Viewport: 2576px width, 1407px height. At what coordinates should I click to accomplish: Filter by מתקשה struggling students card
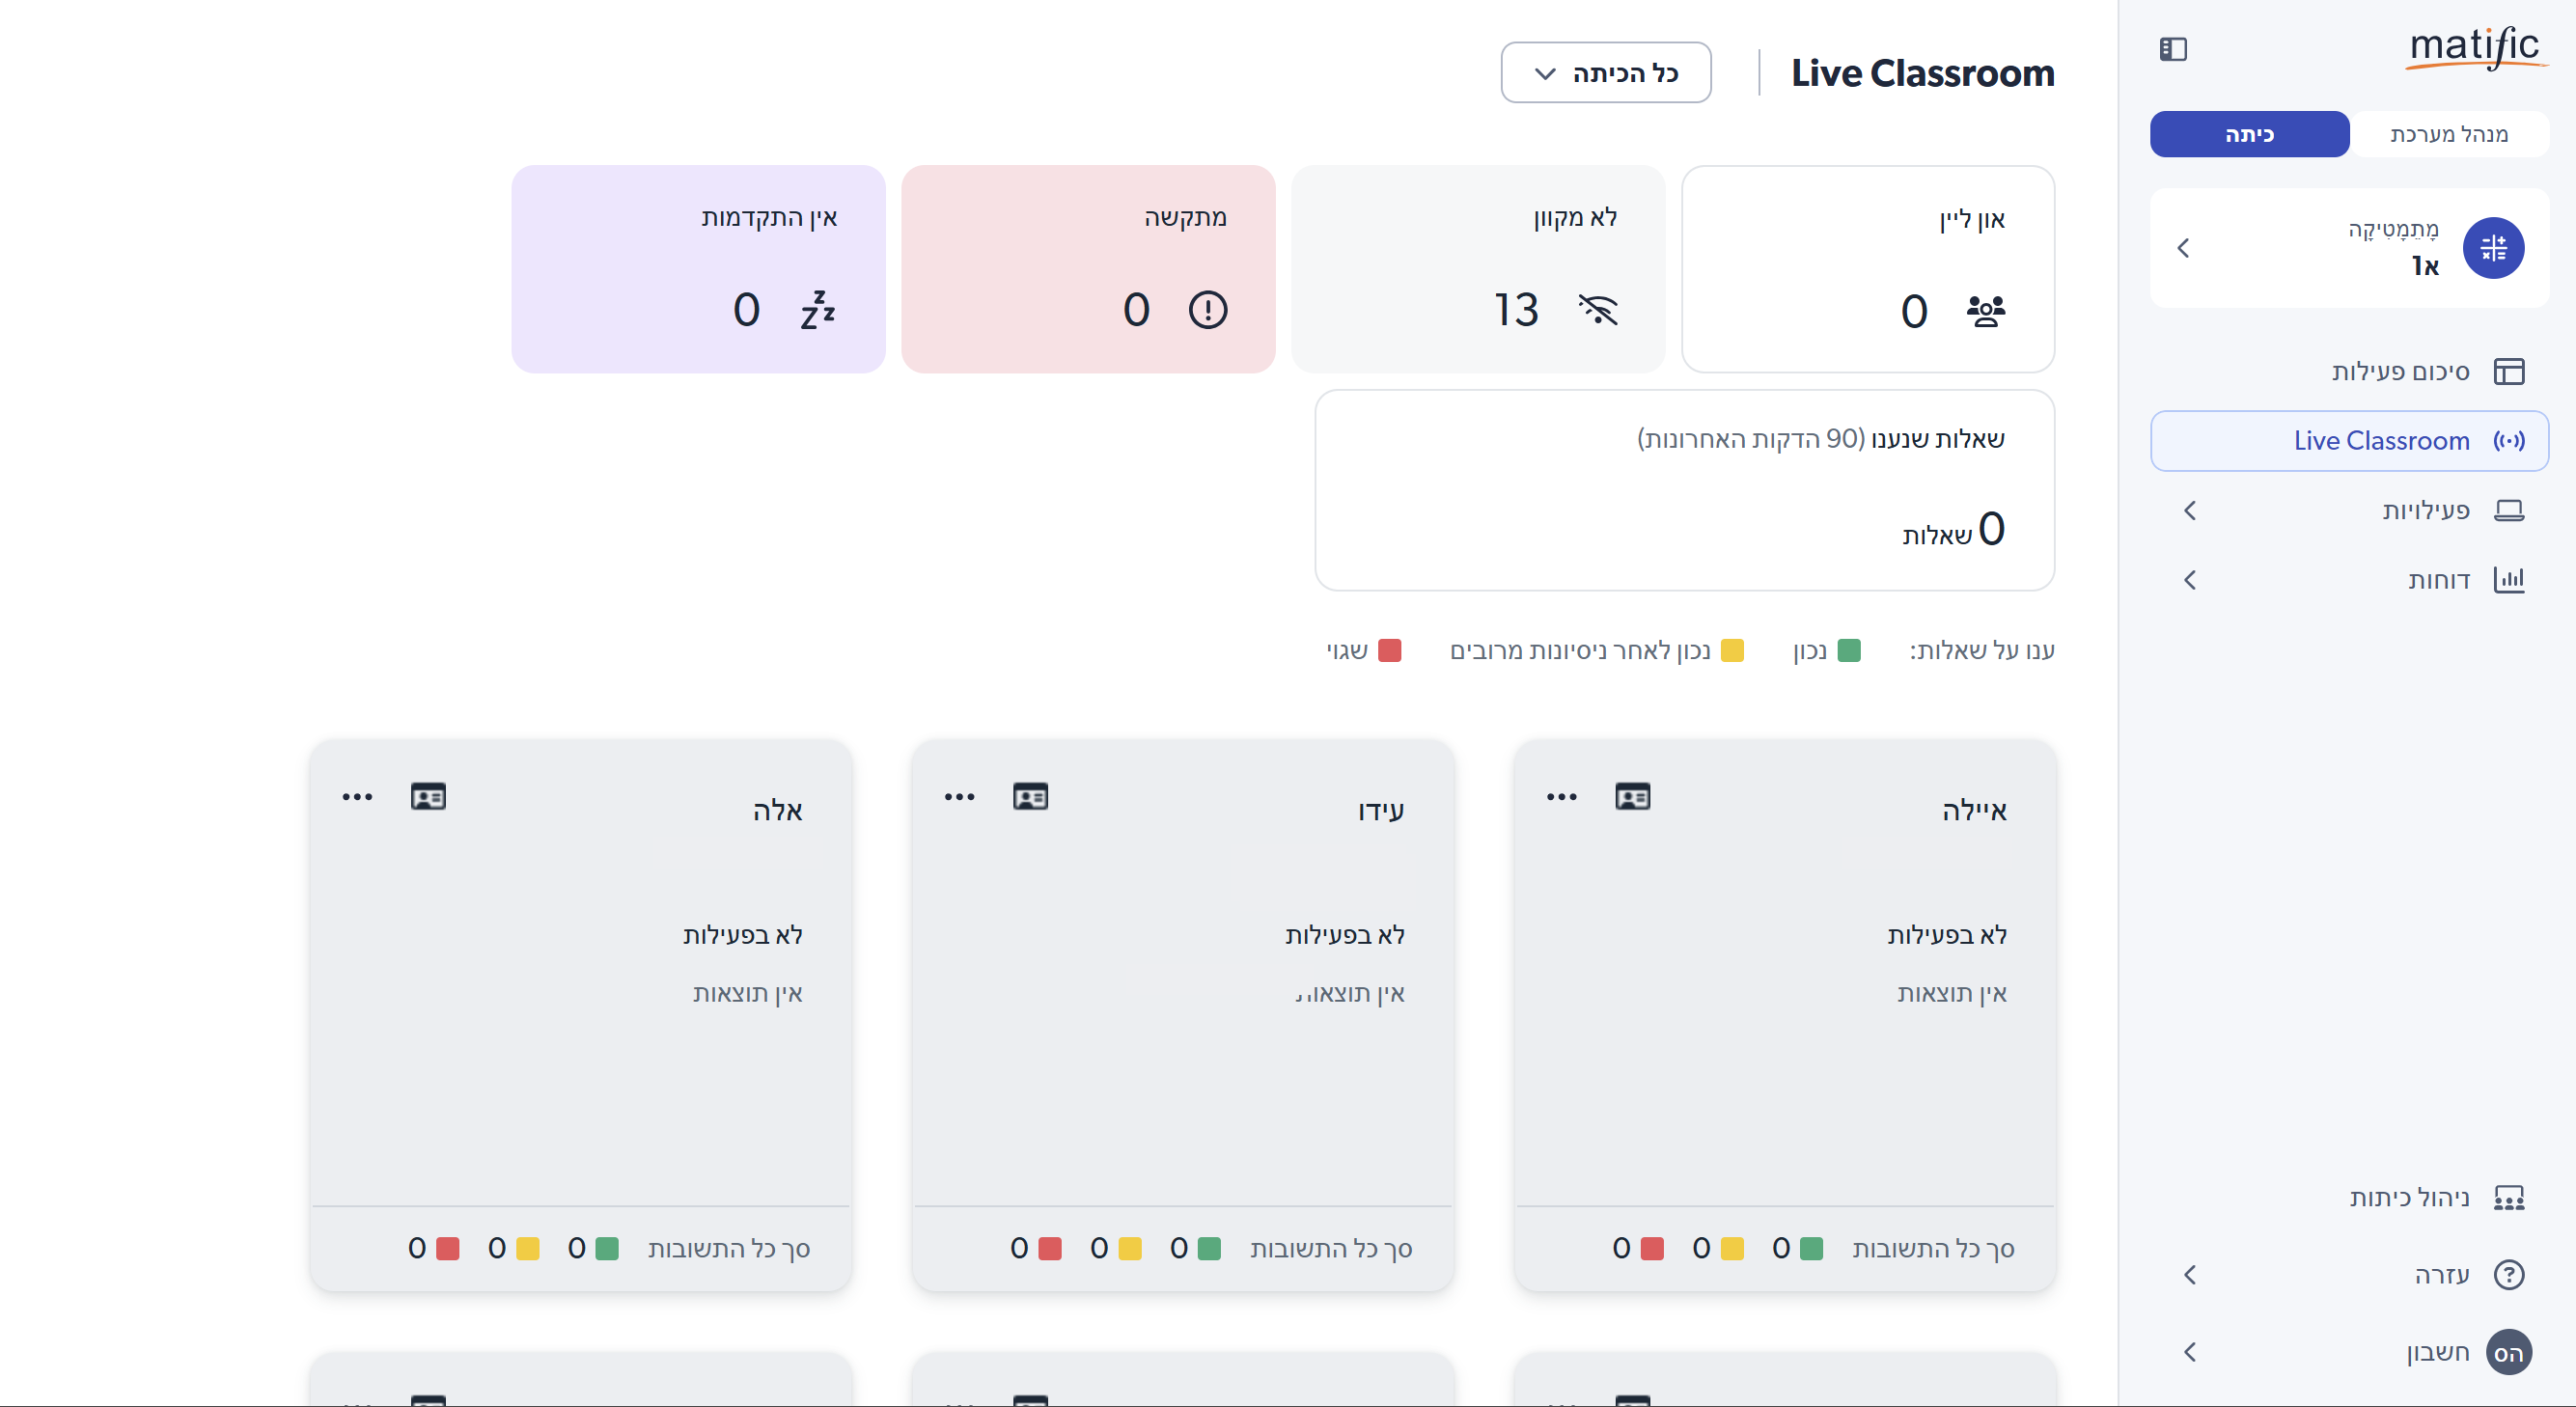1087,270
